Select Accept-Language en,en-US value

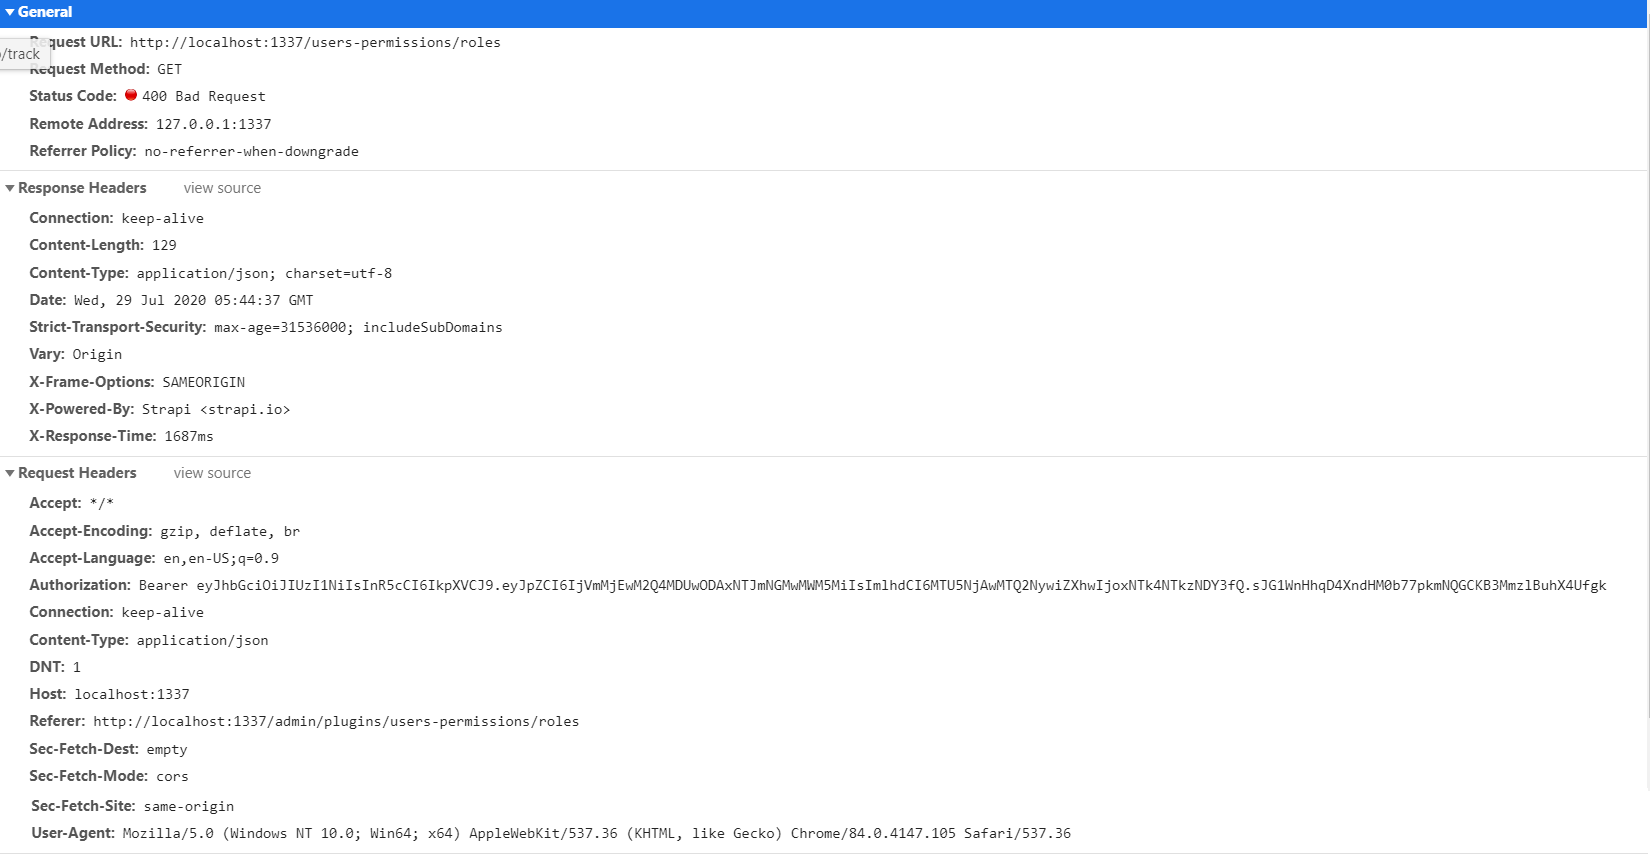tap(221, 558)
